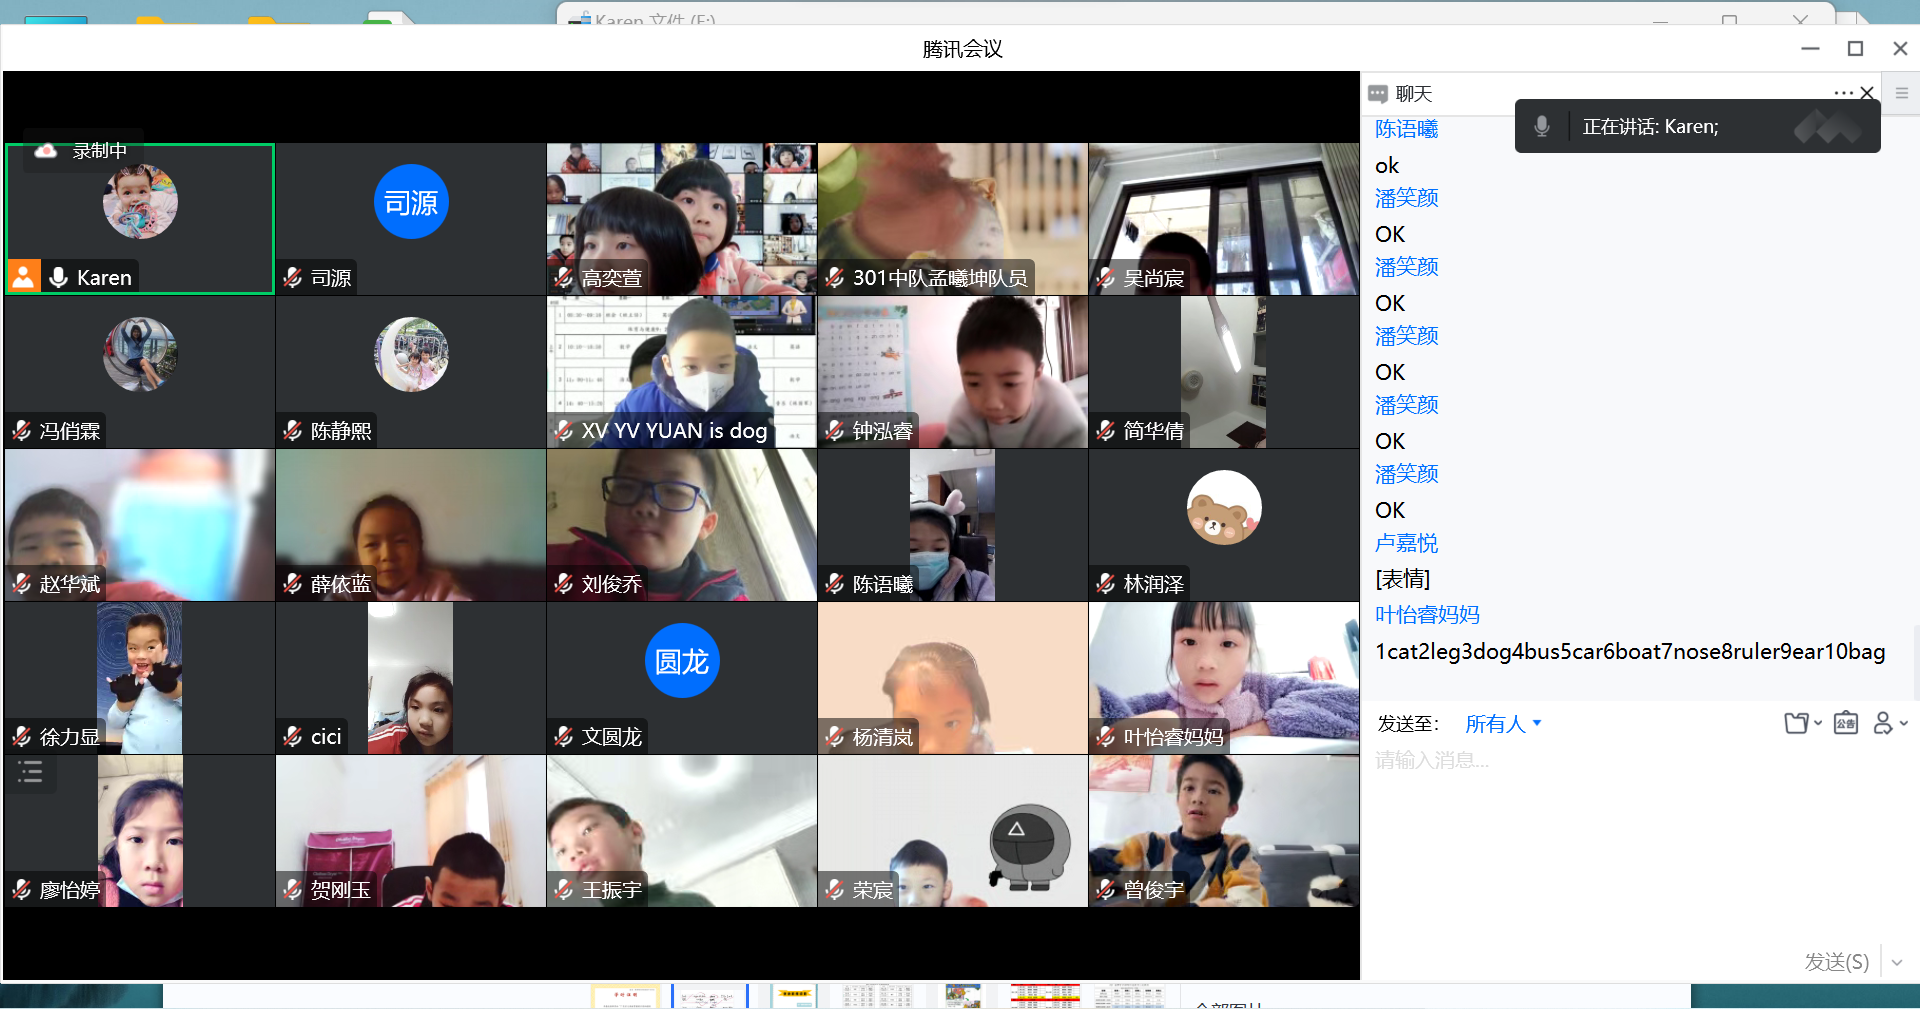Click the orange host badge beside Karen
This screenshot has height=1009, width=1920.
coord(24,276)
